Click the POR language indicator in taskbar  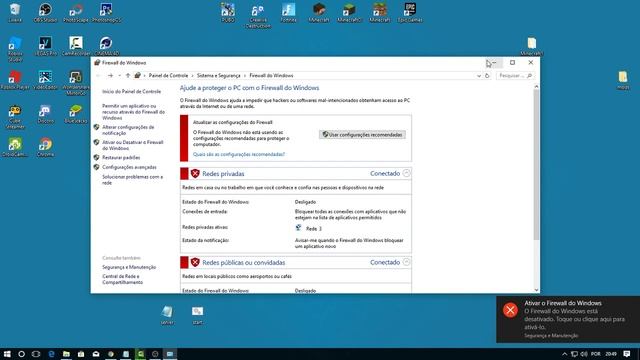coord(596,354)
